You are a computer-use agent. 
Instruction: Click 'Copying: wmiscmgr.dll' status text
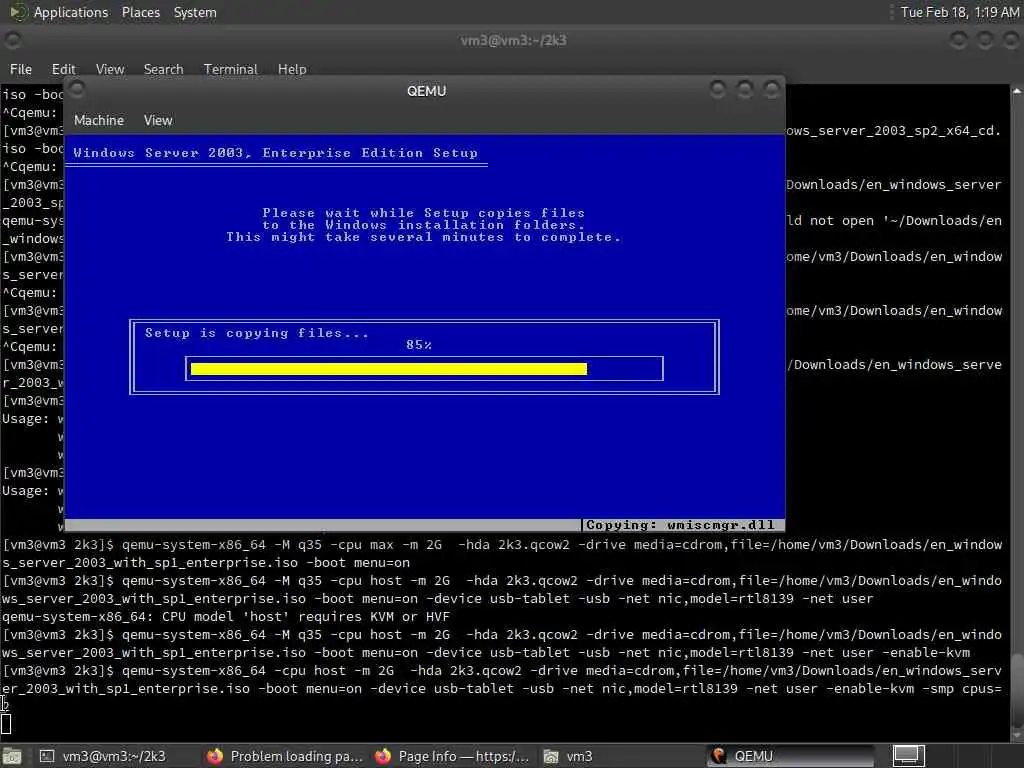click(x=680, y=525)
